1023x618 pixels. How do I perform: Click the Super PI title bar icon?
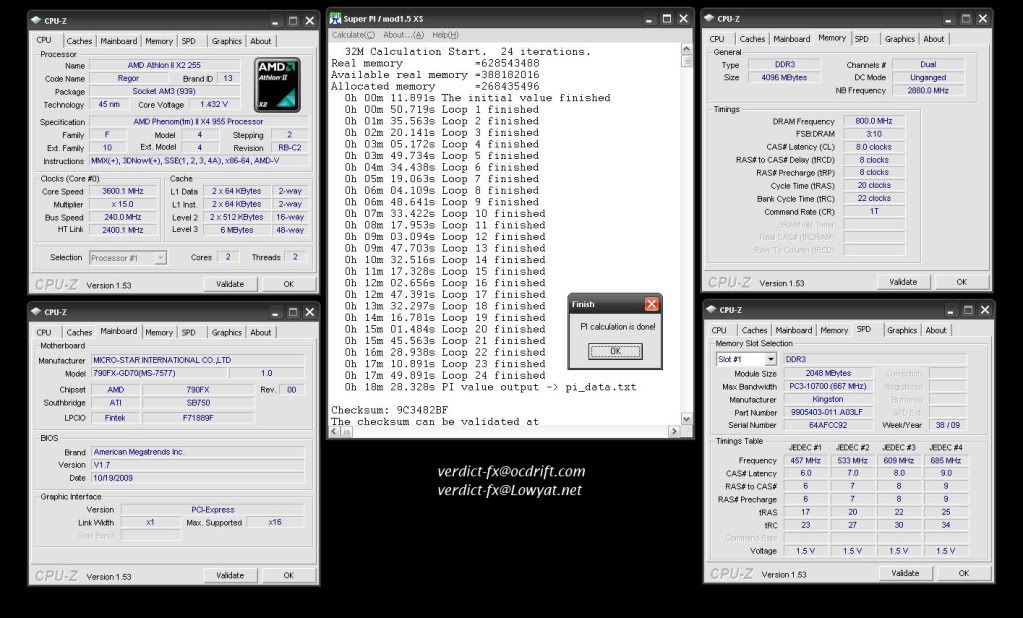click(x=336, y=19)
